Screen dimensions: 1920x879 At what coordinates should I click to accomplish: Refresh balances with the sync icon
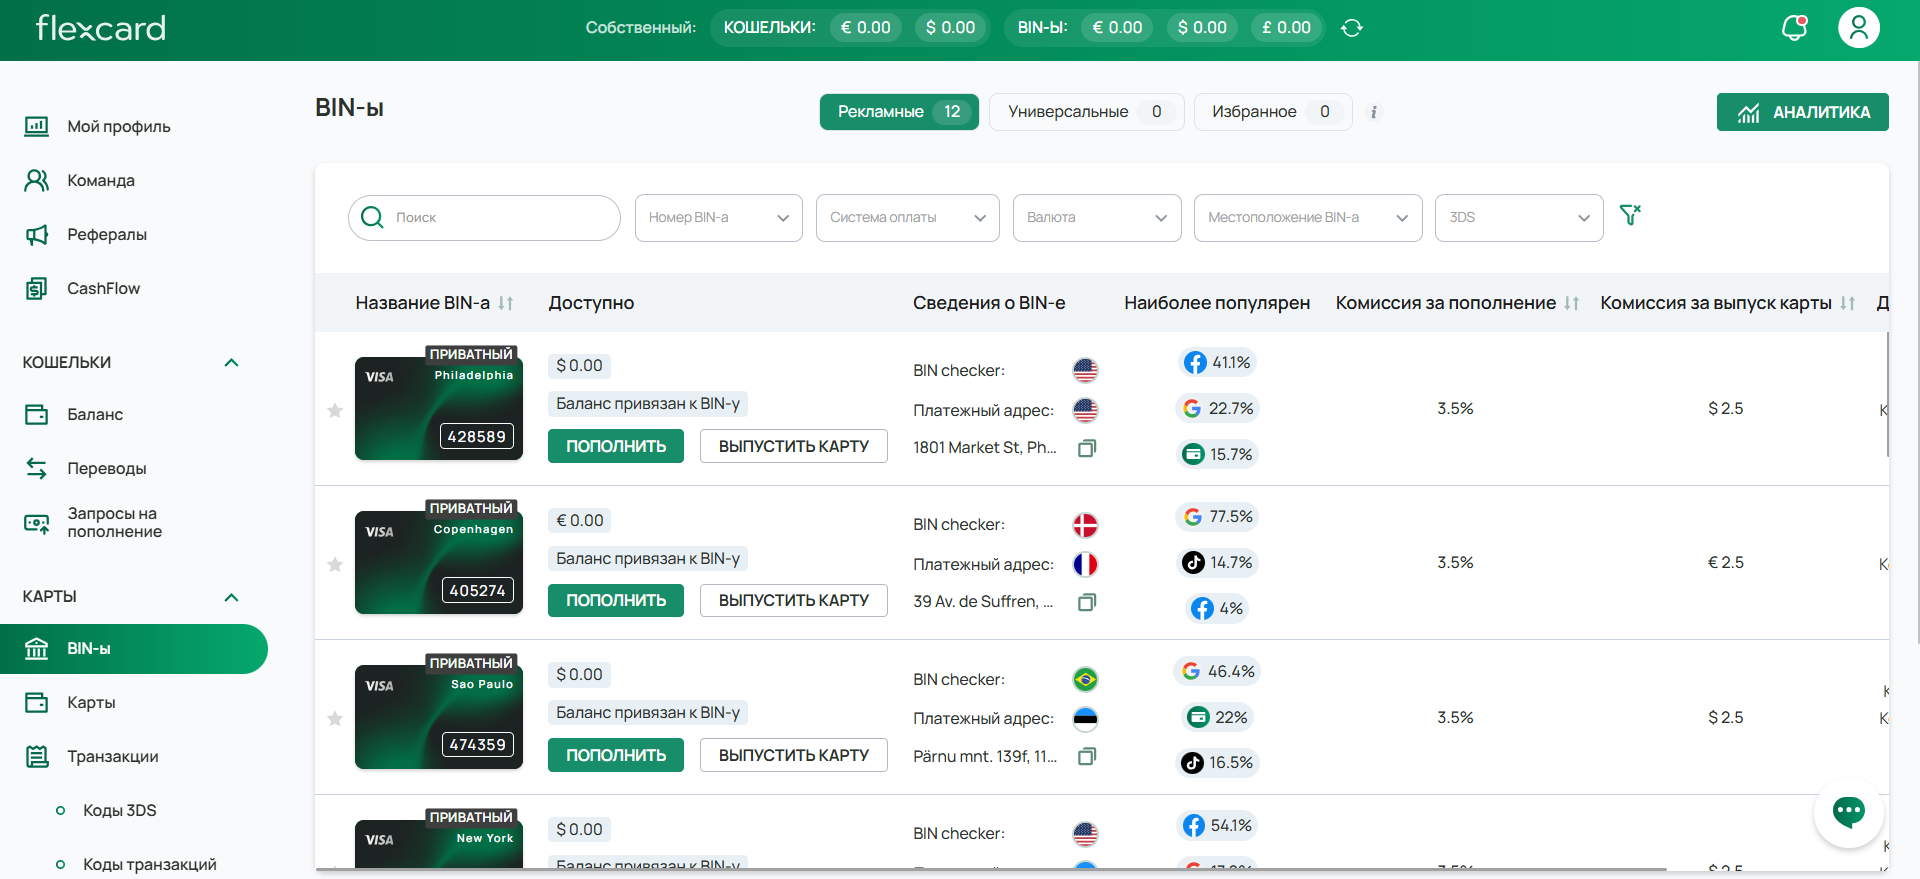point(1352,28)
